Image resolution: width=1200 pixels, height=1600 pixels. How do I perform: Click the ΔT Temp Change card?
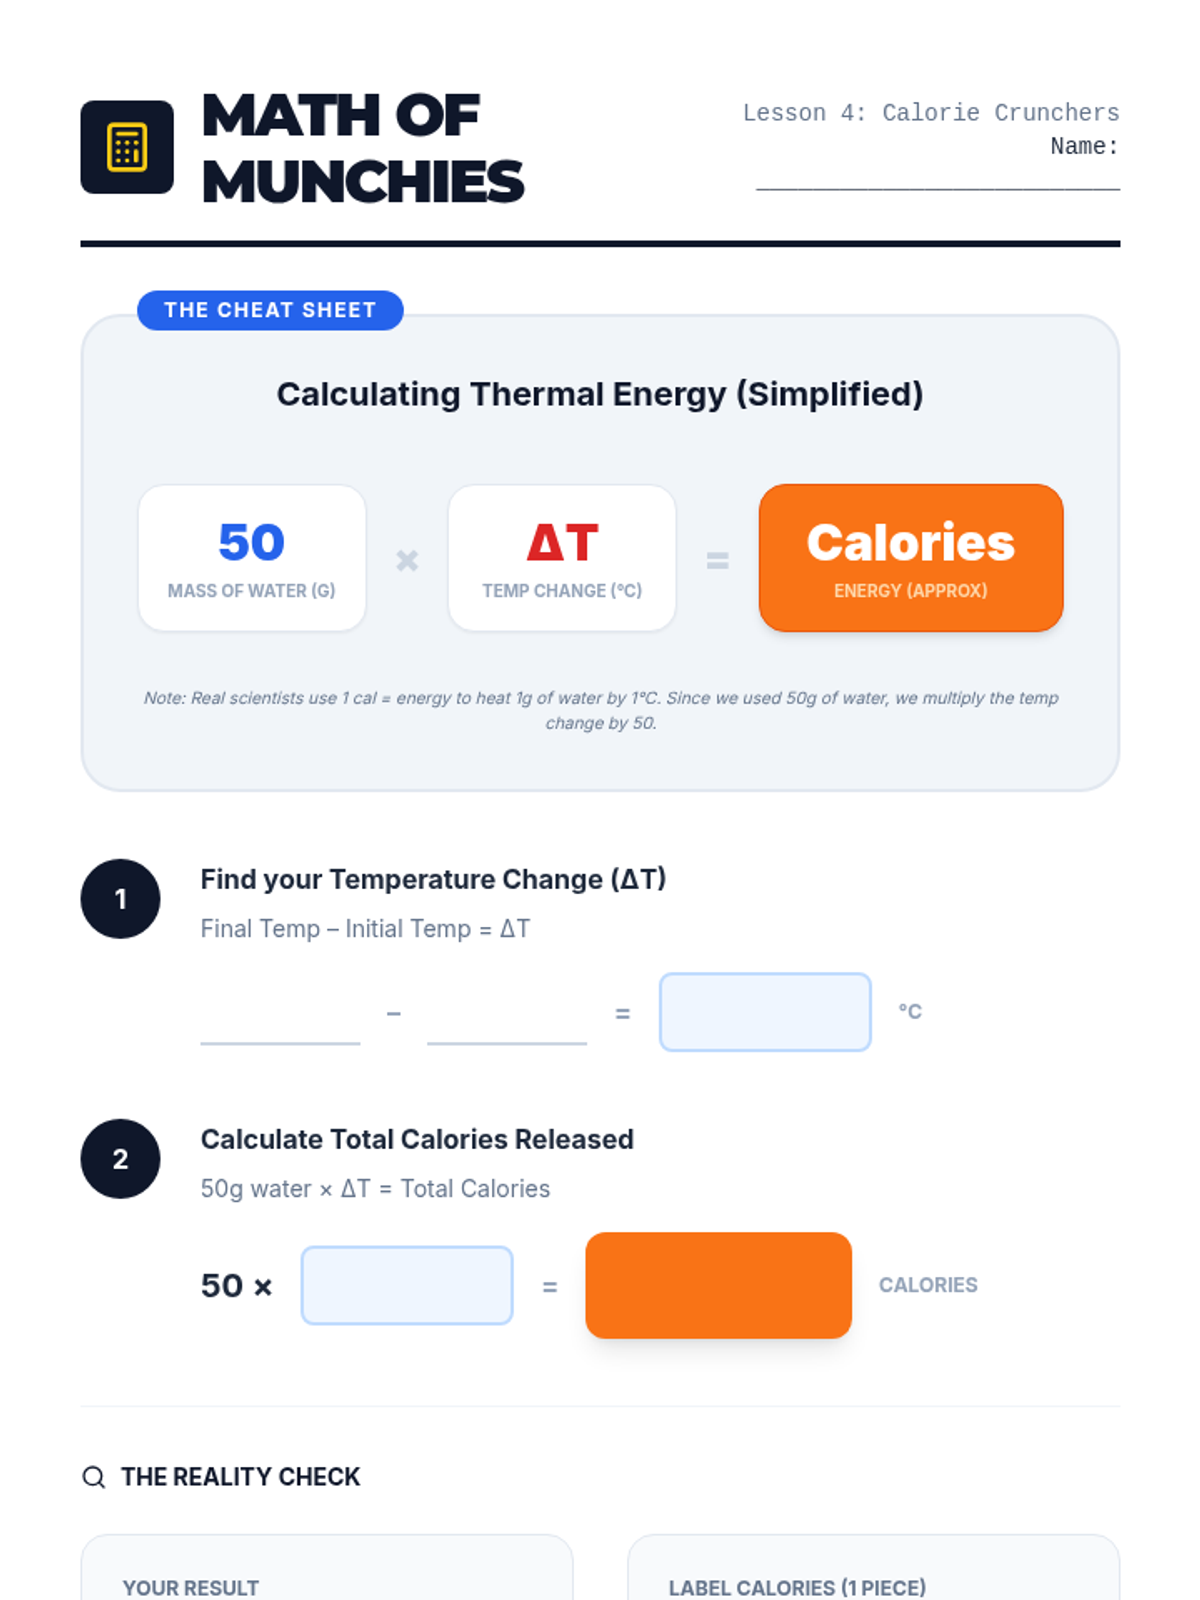tap(562, 558)
